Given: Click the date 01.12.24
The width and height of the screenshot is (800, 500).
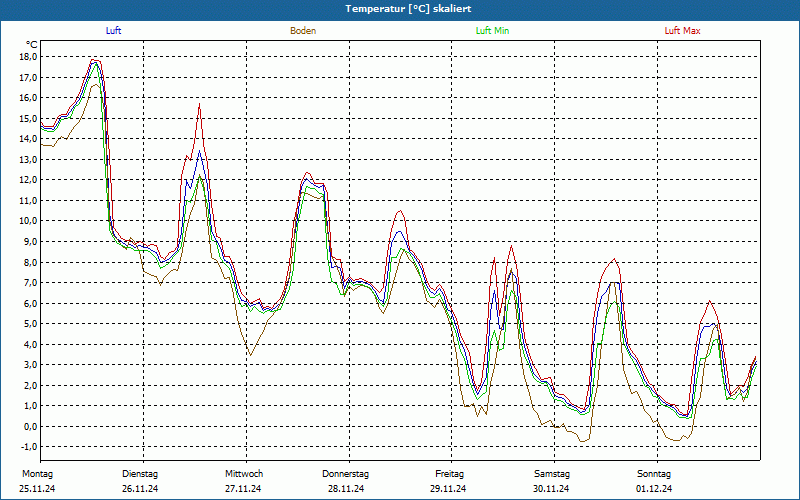Looking at the screenshot, I should 654,489.
